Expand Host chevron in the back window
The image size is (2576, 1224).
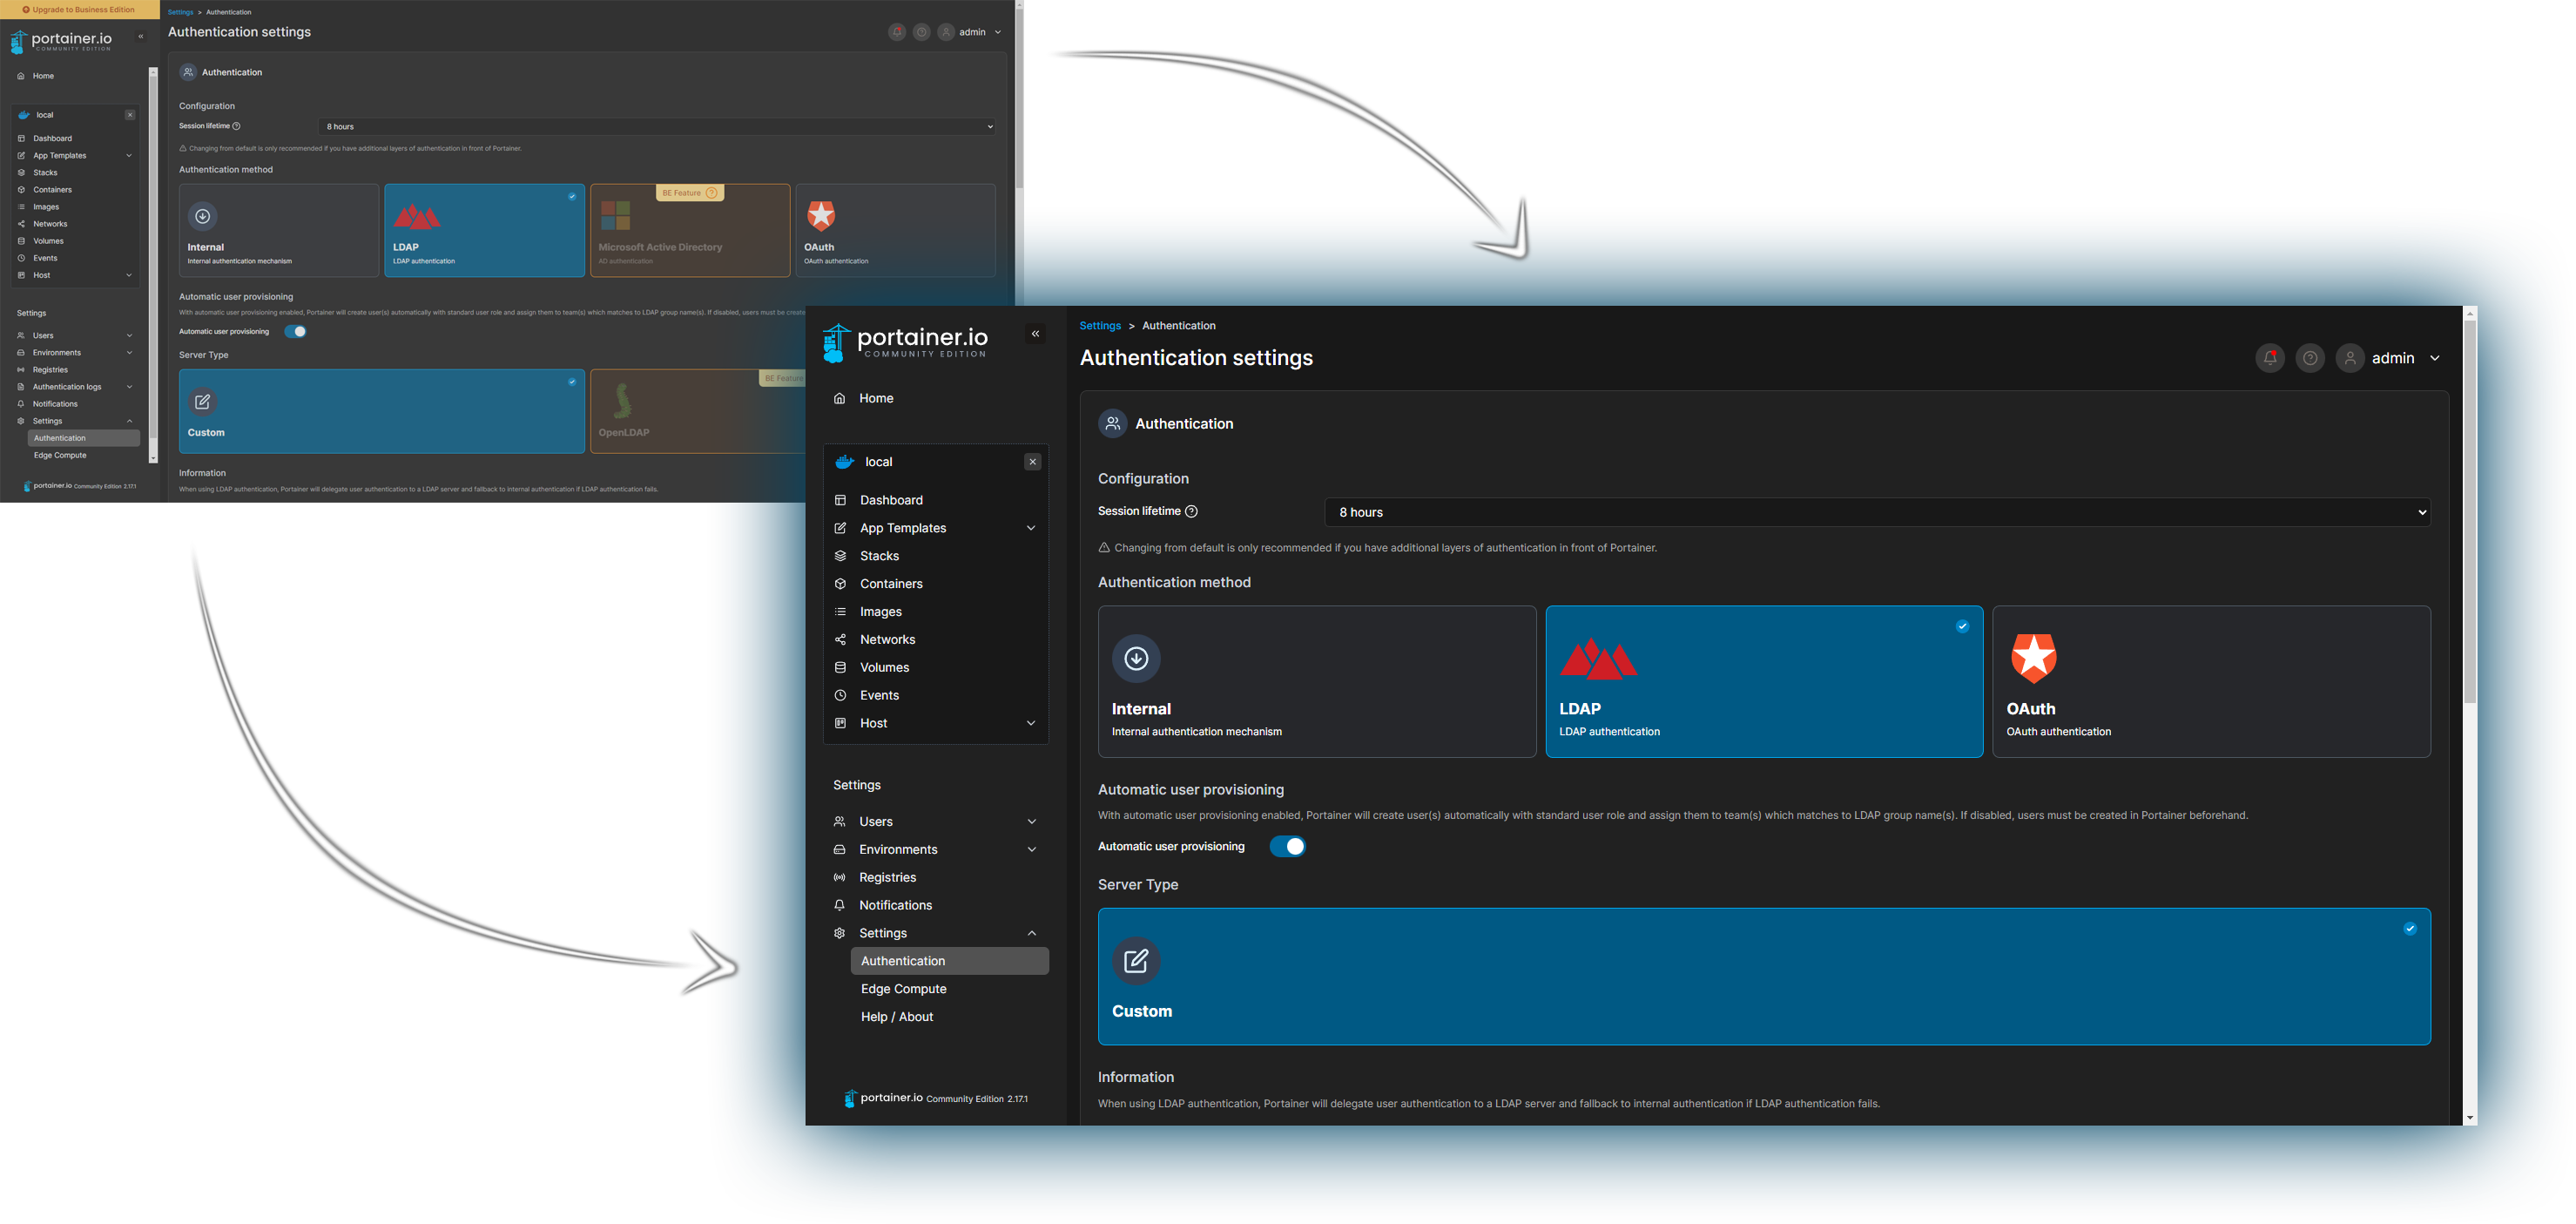(x=129, y=275)
